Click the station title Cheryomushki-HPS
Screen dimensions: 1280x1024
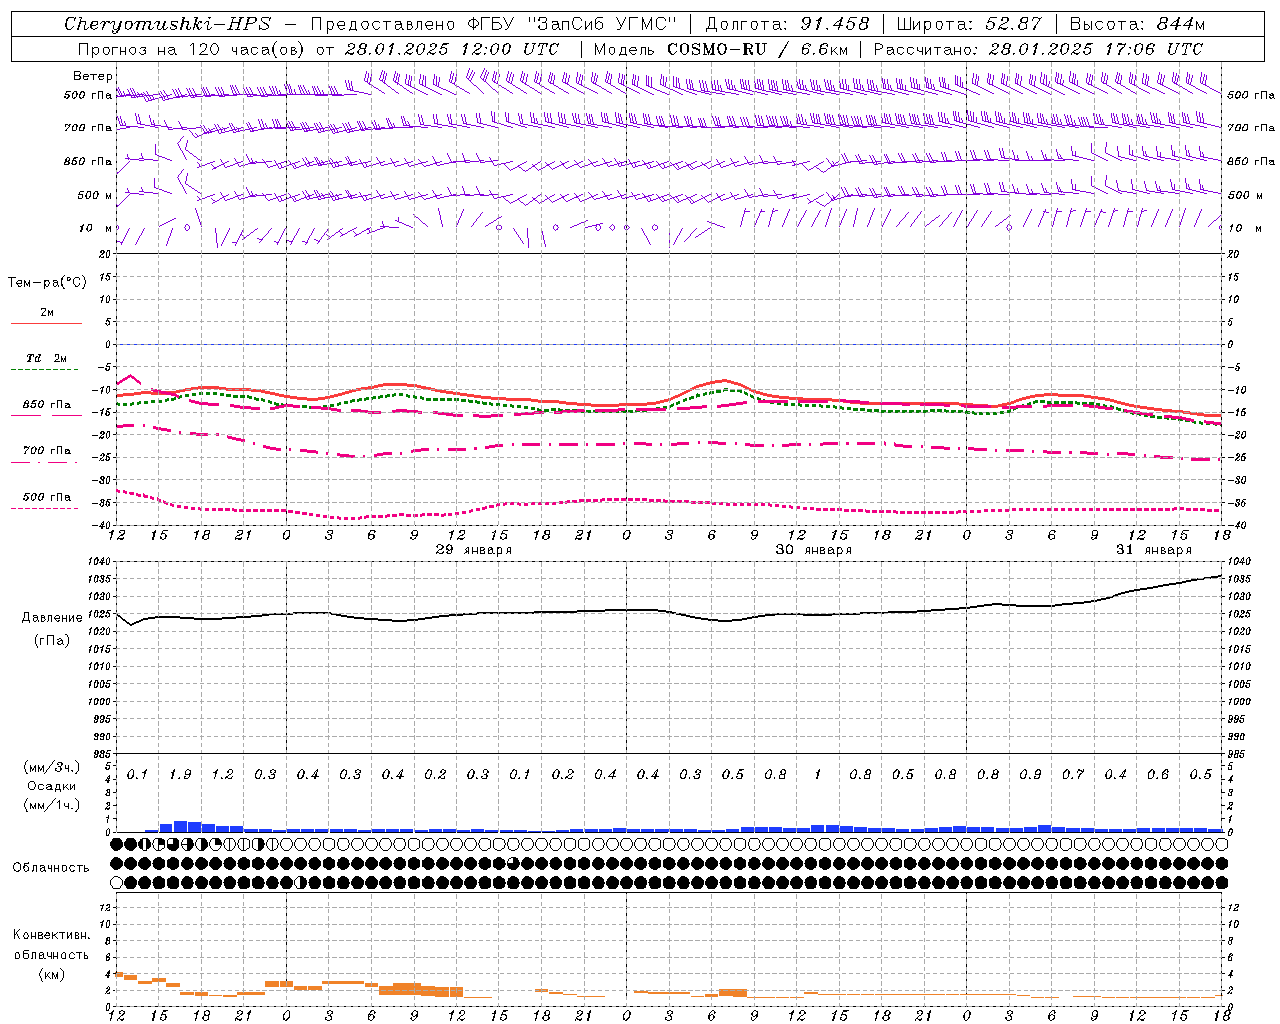pos(167,24)
